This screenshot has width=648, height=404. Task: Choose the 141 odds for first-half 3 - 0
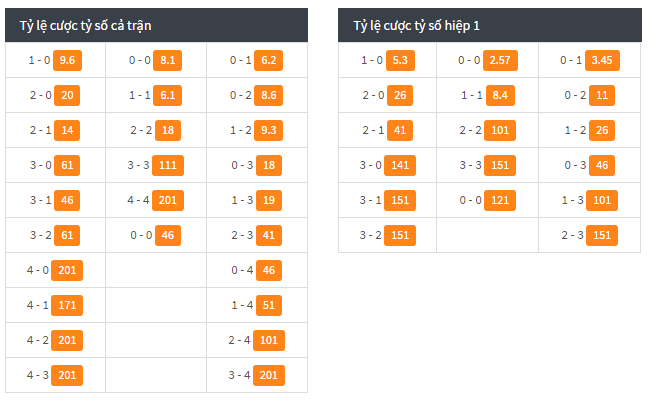400,165
